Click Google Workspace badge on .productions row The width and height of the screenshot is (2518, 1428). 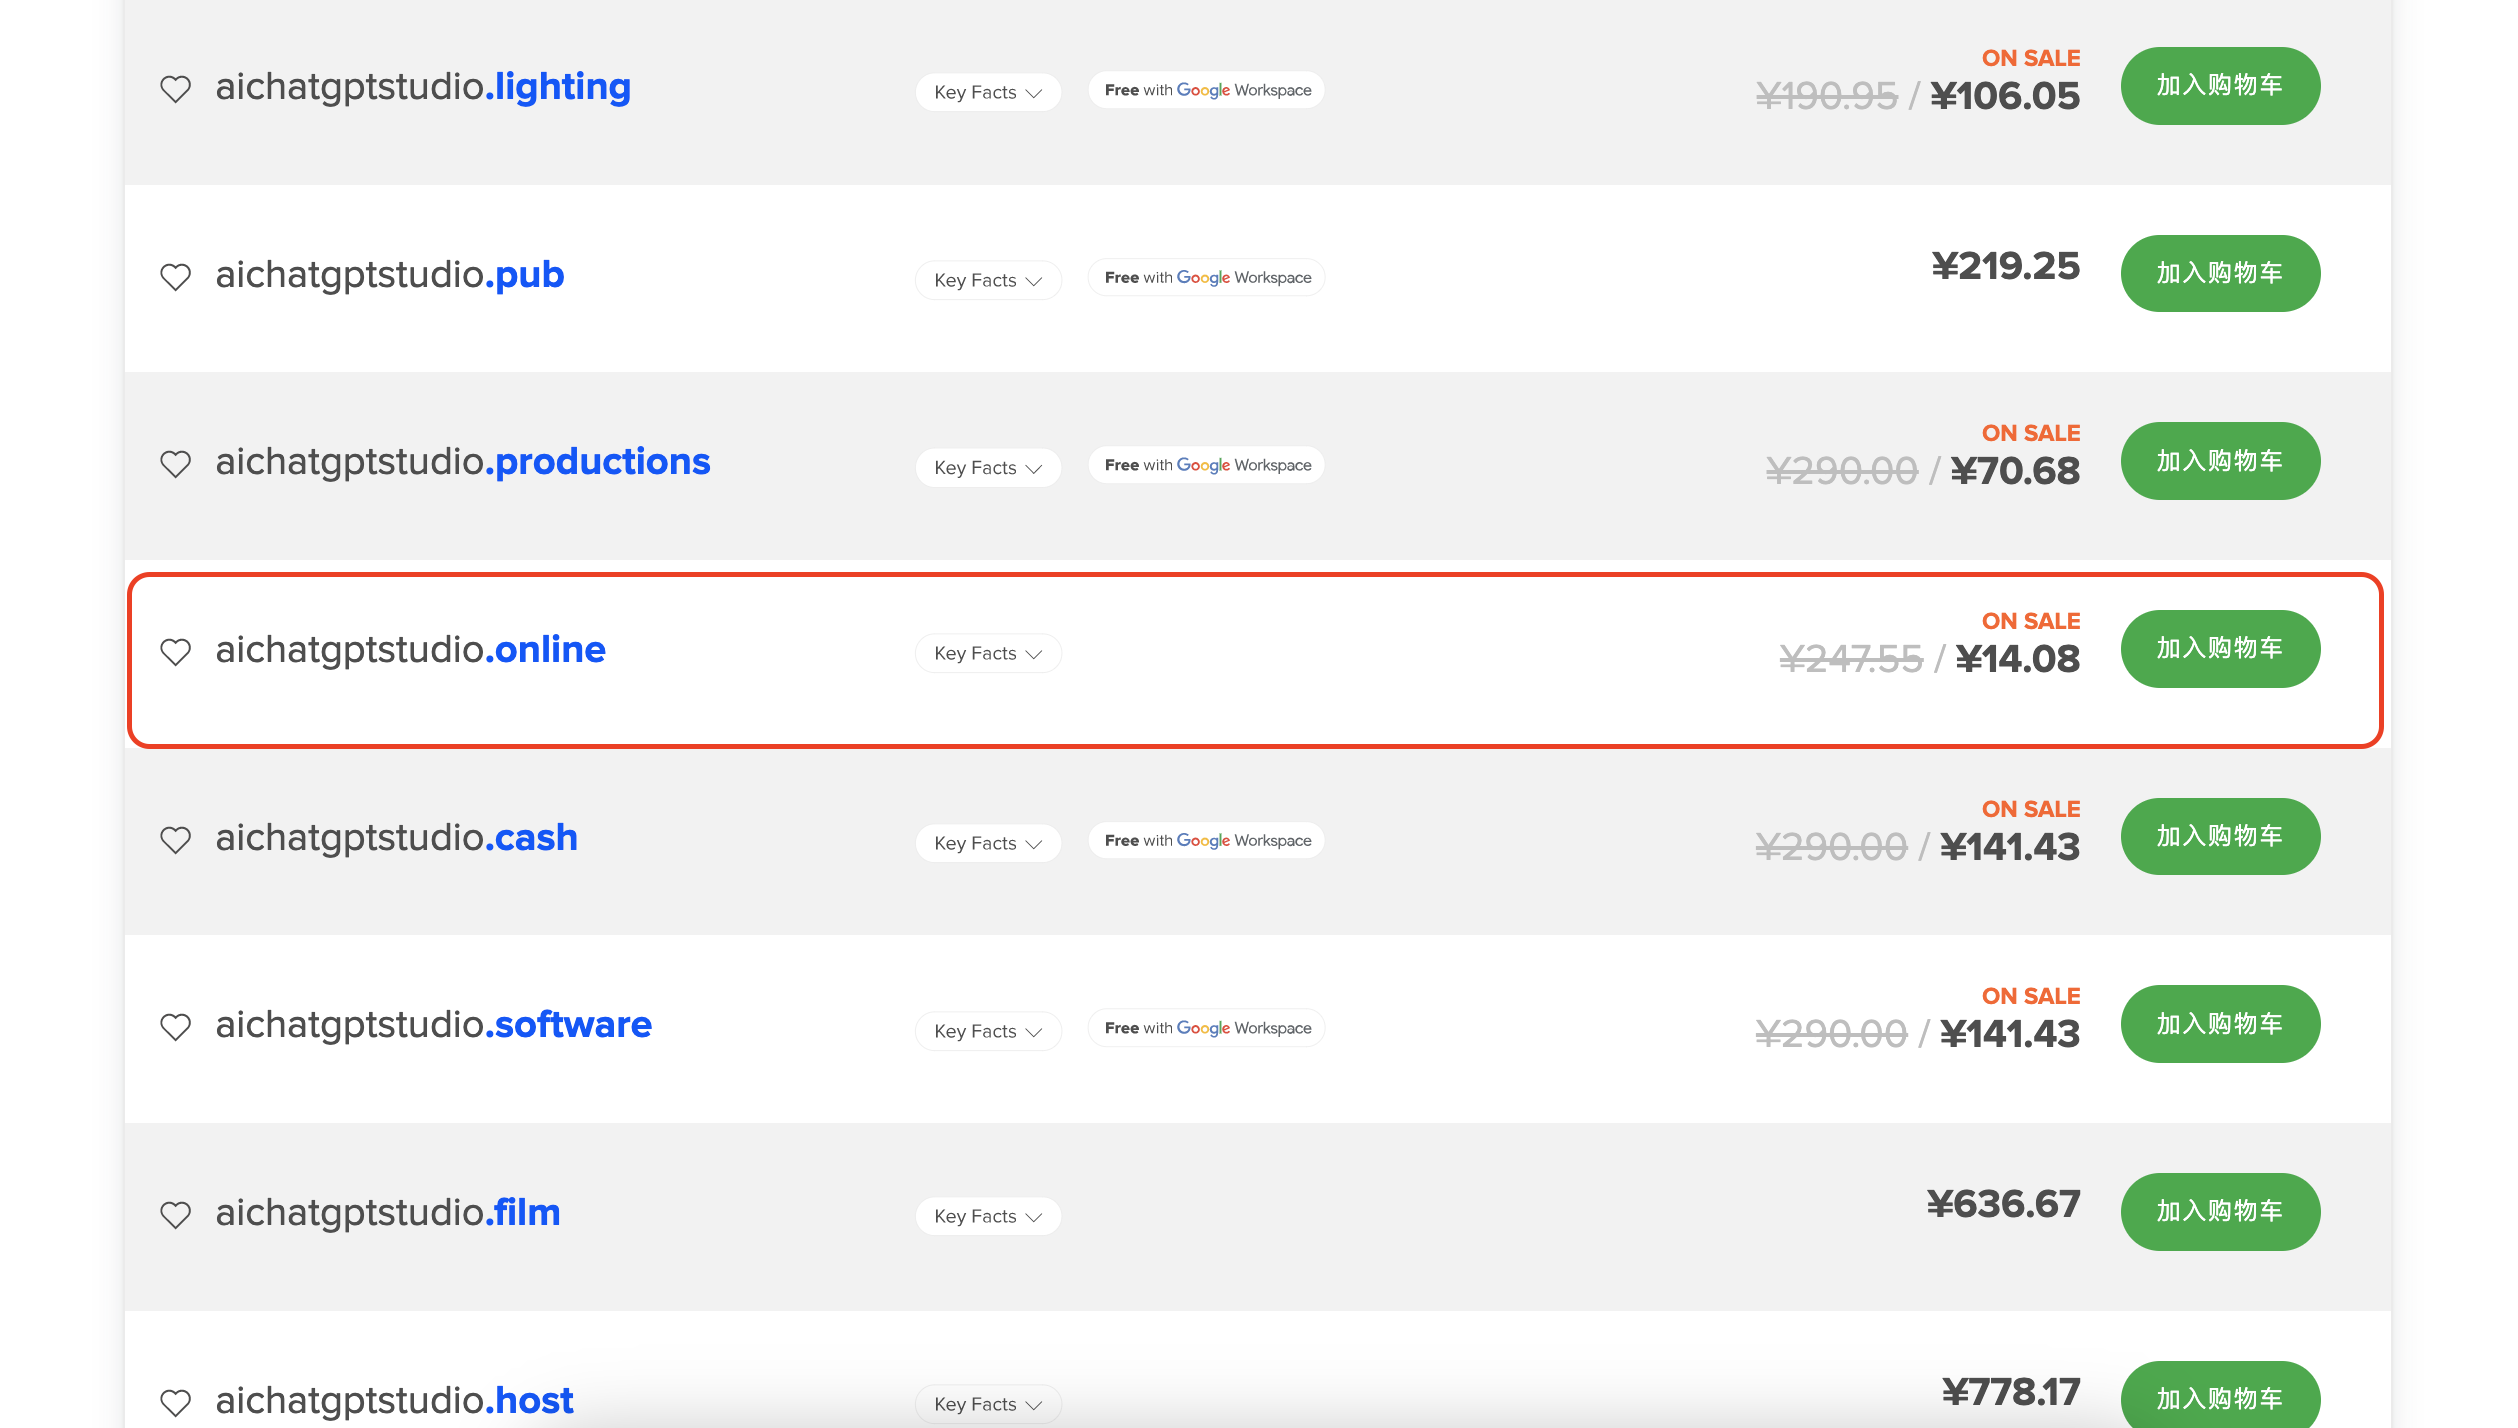pyautogui.click(x=1206, y=465)
